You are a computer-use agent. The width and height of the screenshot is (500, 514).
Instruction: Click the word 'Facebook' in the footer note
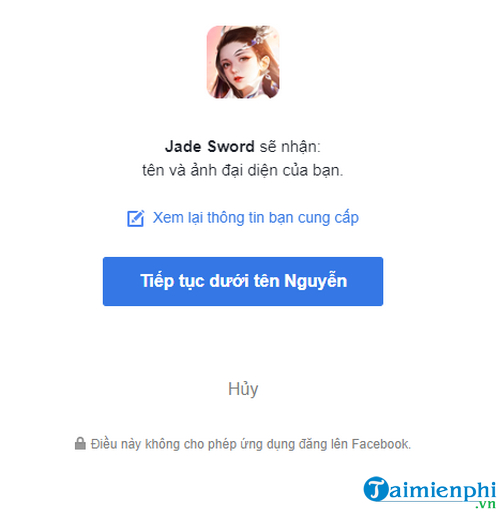tap(381, 444)
